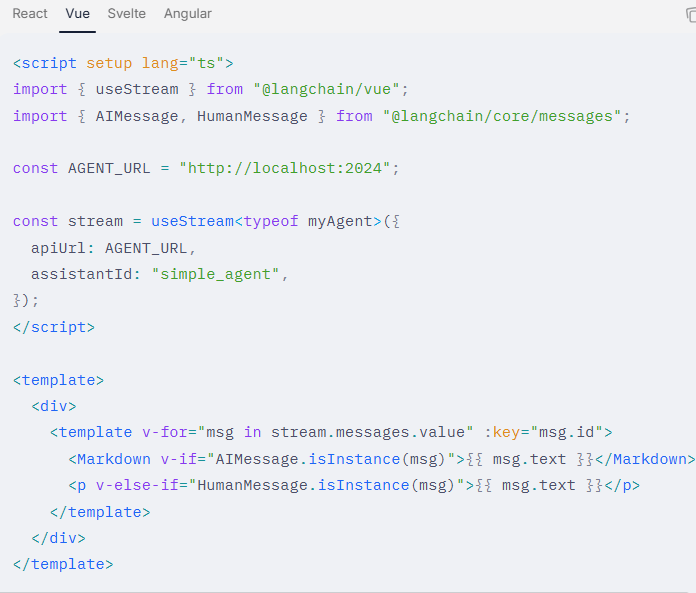Screen dimensions: 696x593
Task: Switch to the React tab
Action: click(x=30, y=14)
